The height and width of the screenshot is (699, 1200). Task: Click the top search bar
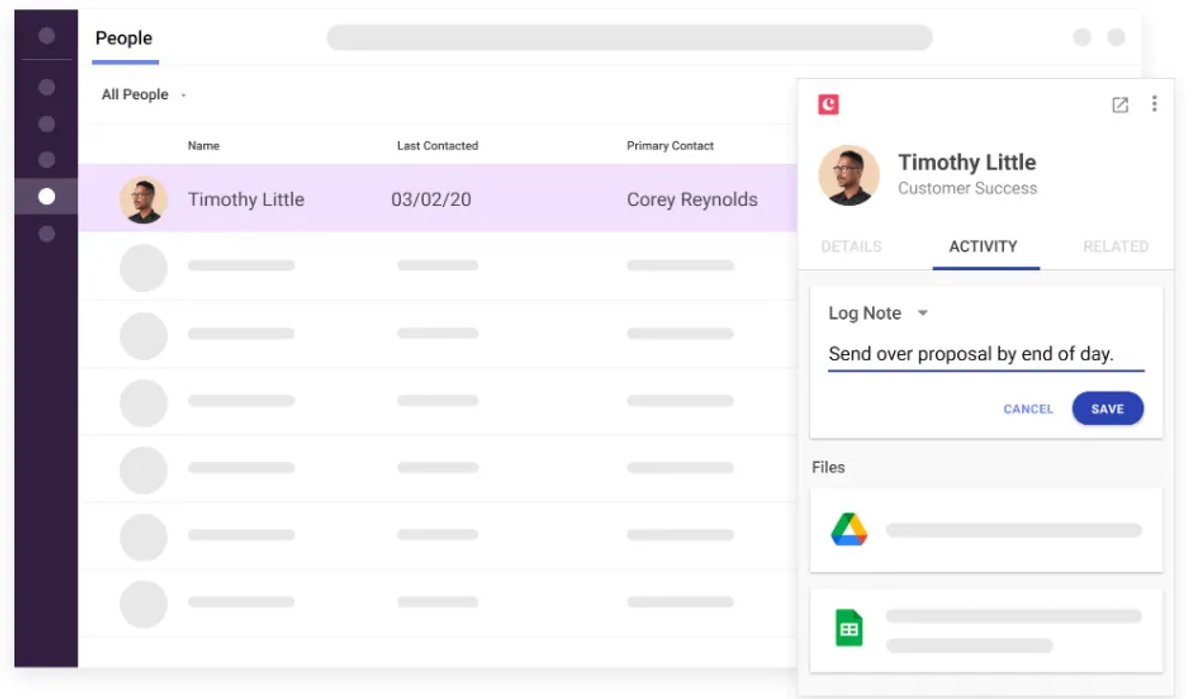(629, 38)
